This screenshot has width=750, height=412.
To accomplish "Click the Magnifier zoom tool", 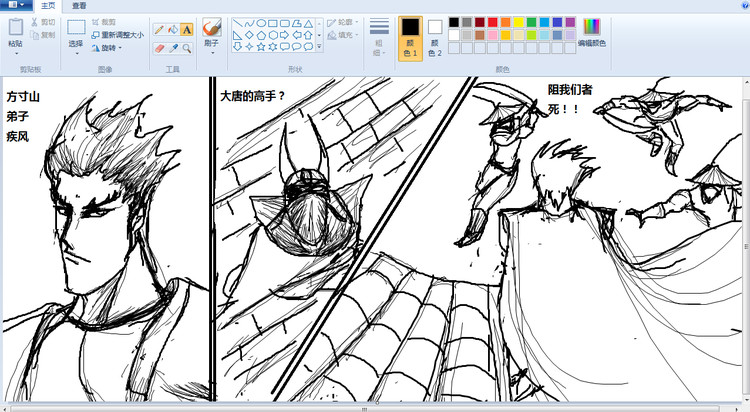I will coord(187,47).
